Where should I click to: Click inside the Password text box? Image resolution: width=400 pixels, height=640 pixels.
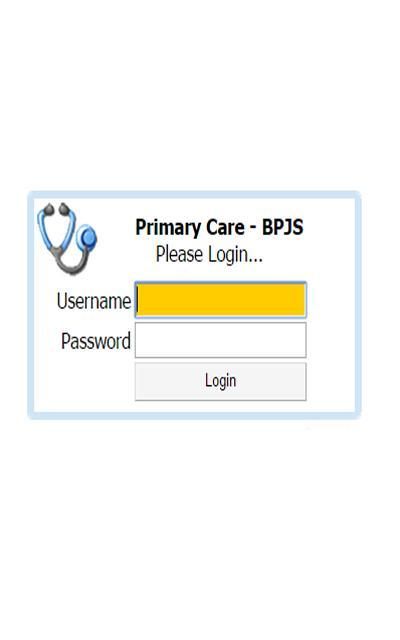[x=220, y=340]
